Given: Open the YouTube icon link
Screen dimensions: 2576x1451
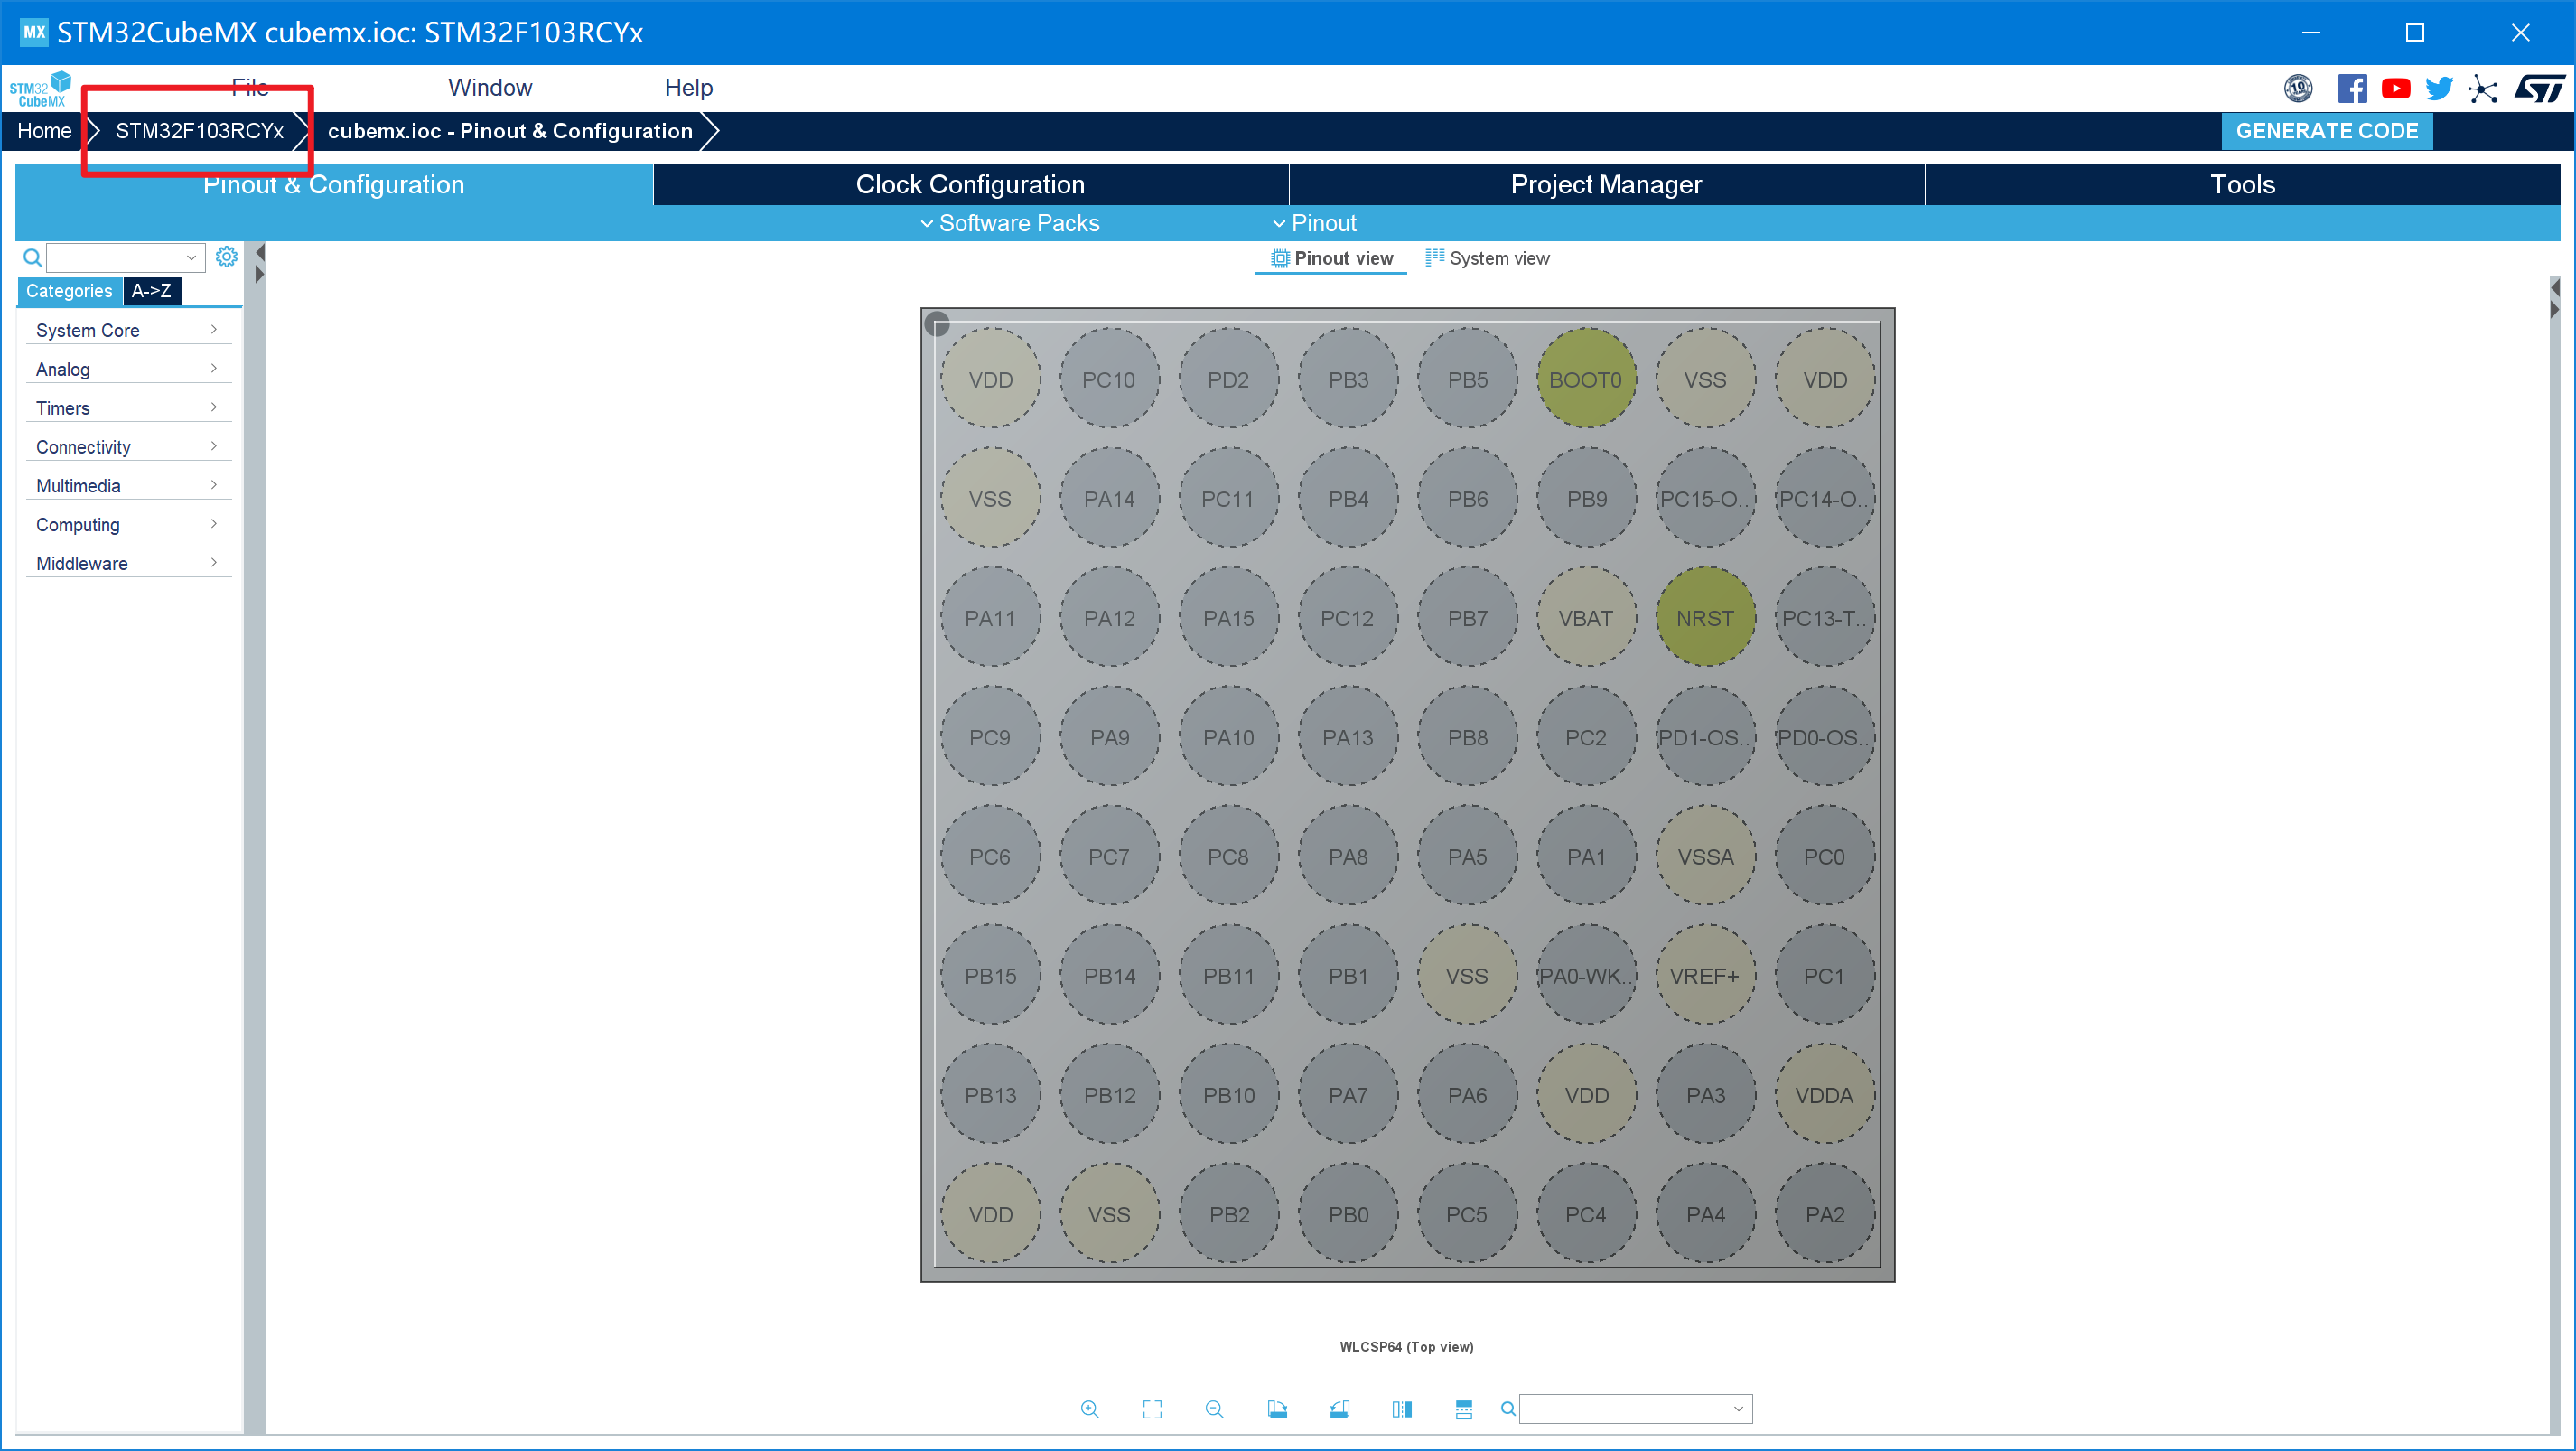Looking at the screenshot, I should (2396, 88).
